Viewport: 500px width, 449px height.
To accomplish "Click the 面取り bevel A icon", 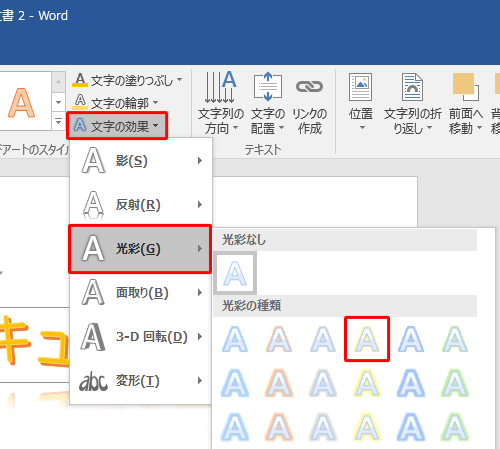I will (93, 292).
